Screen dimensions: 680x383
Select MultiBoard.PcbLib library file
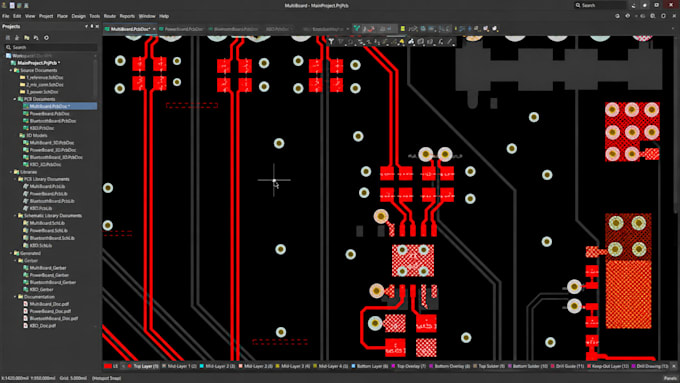click(47, 187)
